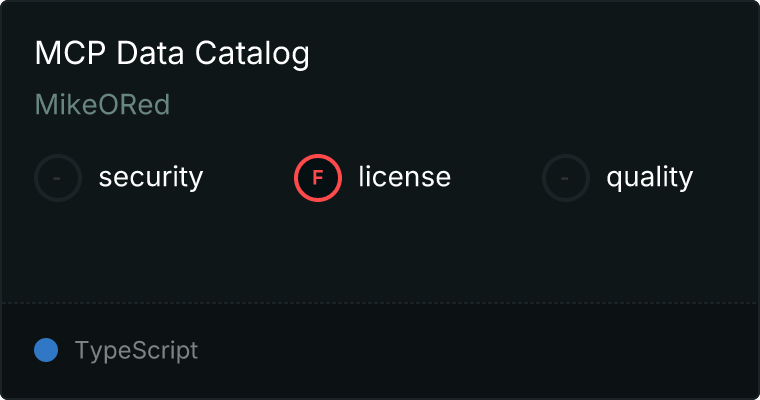Click empty card area below the grades row
This screenshot has width=760, height=400.
pyautogui.click(x=380, y=250)
